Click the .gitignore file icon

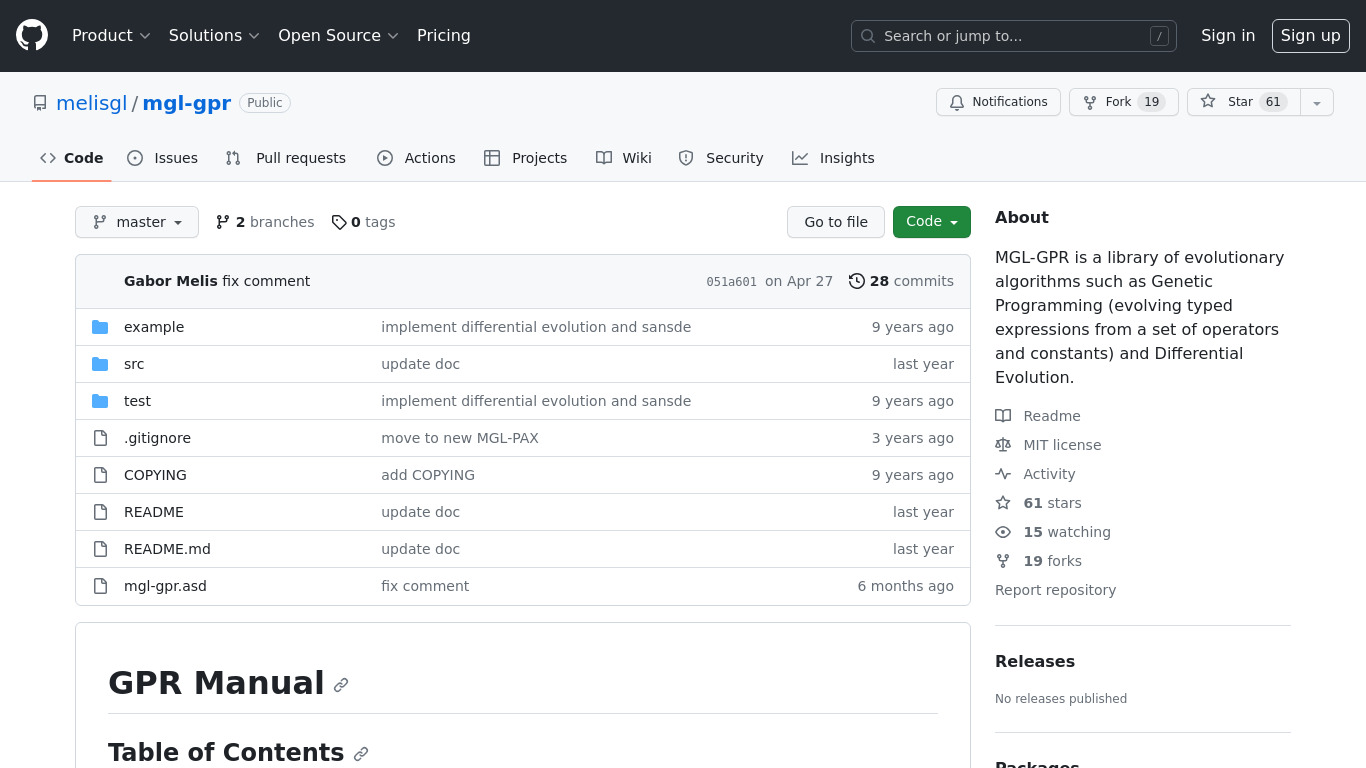100,438
